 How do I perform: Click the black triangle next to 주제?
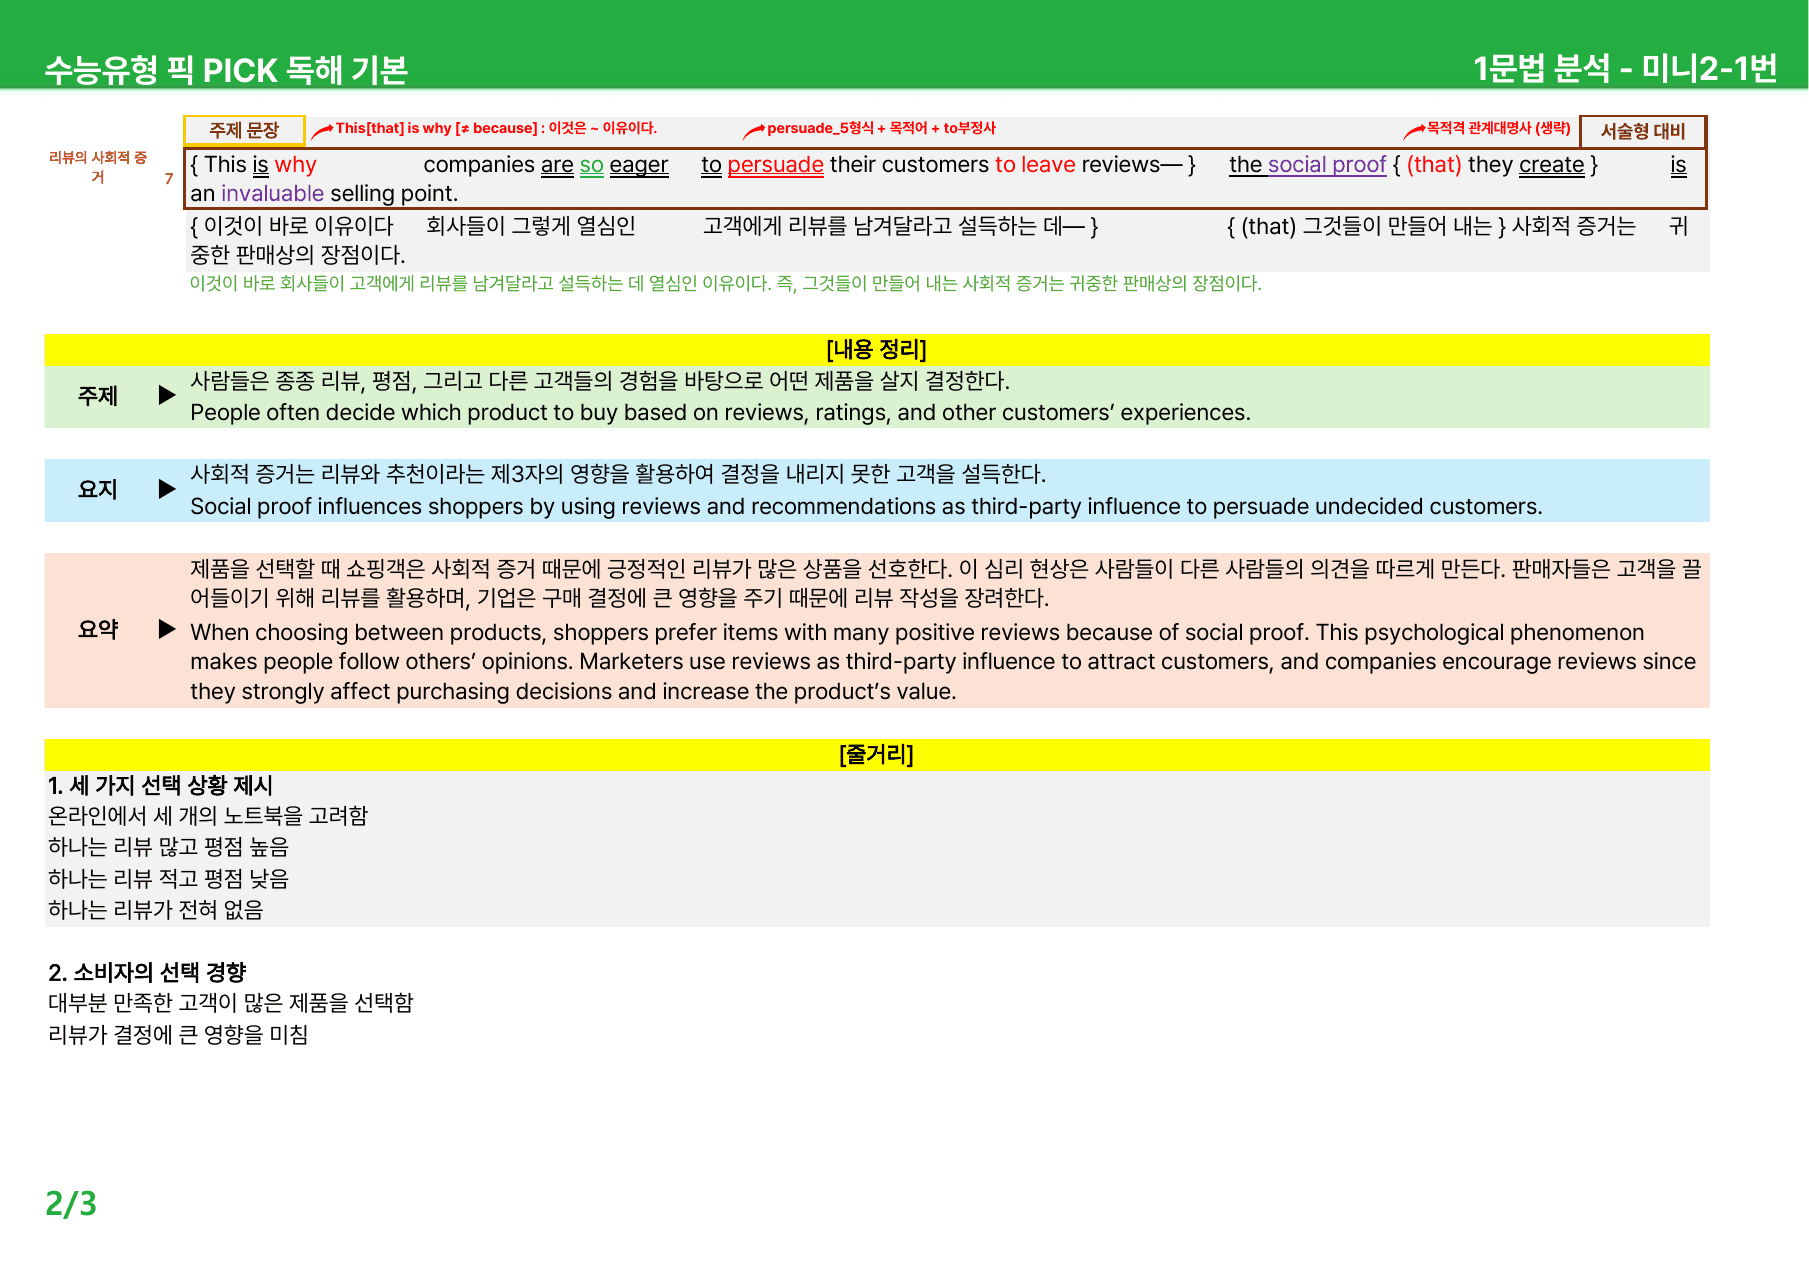pyautogui.click(x=167, y=395)
